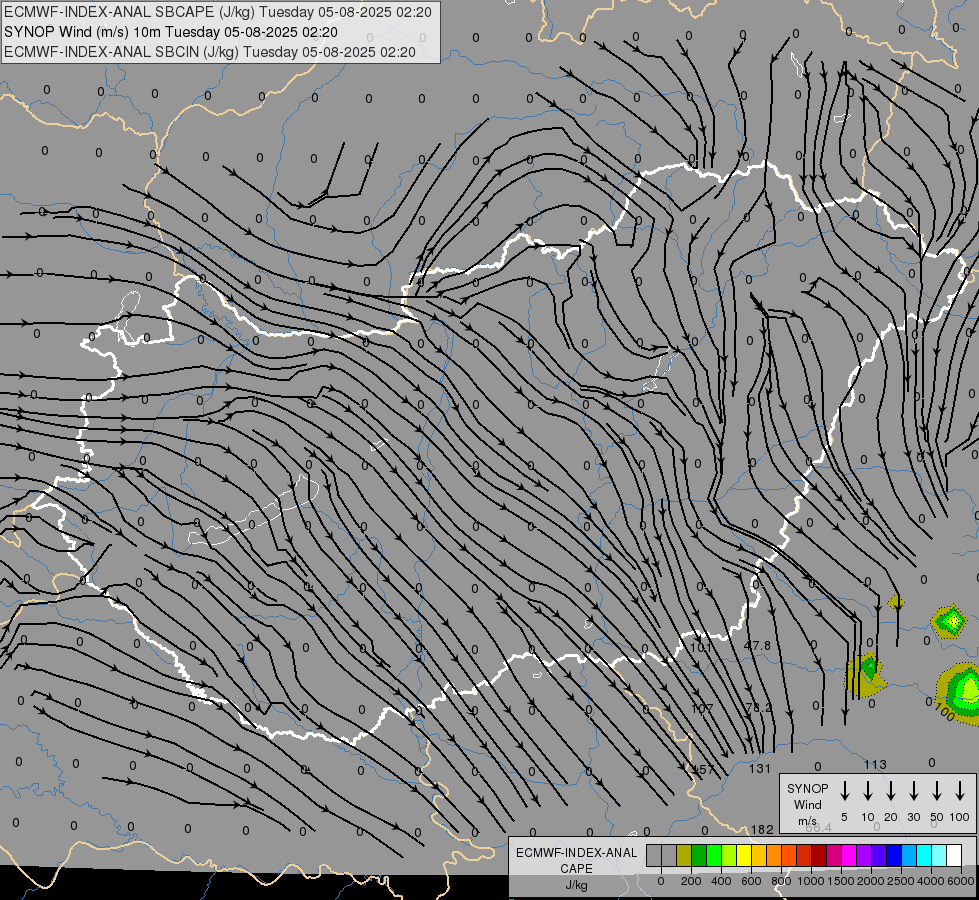Viewport: 979px width, 900px height.
Task: Click the "107" CAPE value on map
Action: click(702, 709)
